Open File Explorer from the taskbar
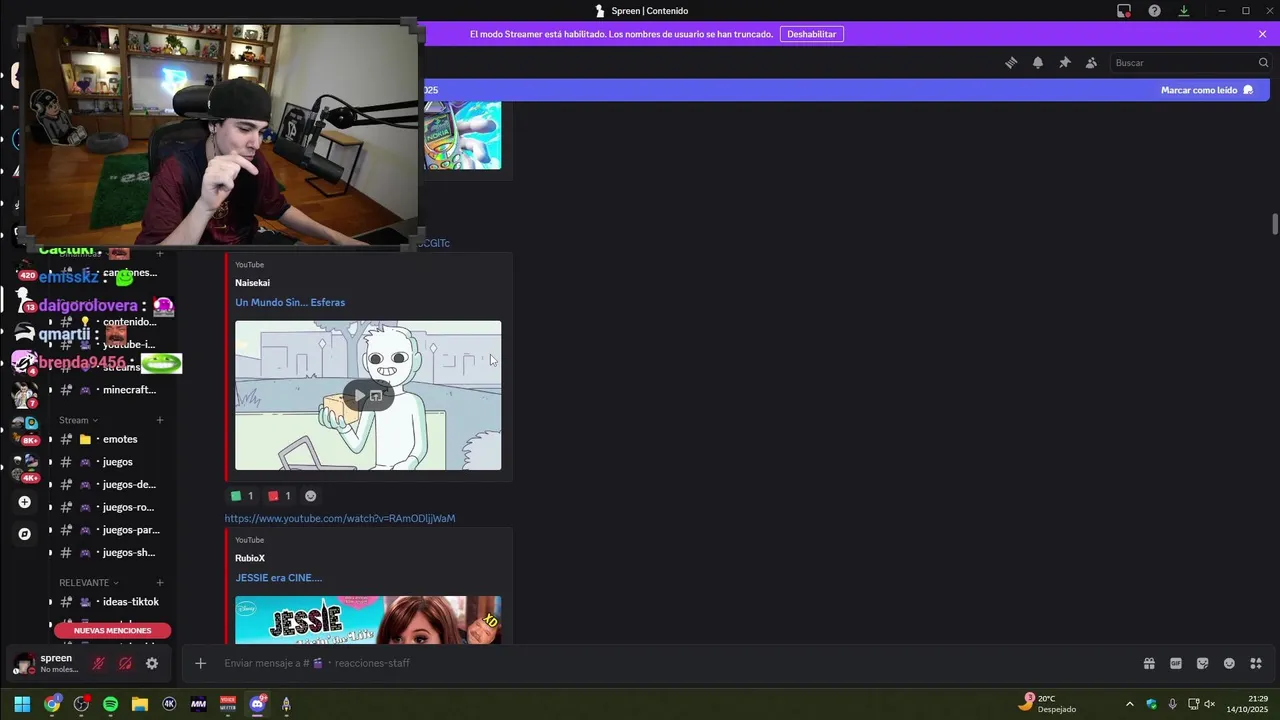This screenshot has width=1280, height=720. [x=140, y=704]
